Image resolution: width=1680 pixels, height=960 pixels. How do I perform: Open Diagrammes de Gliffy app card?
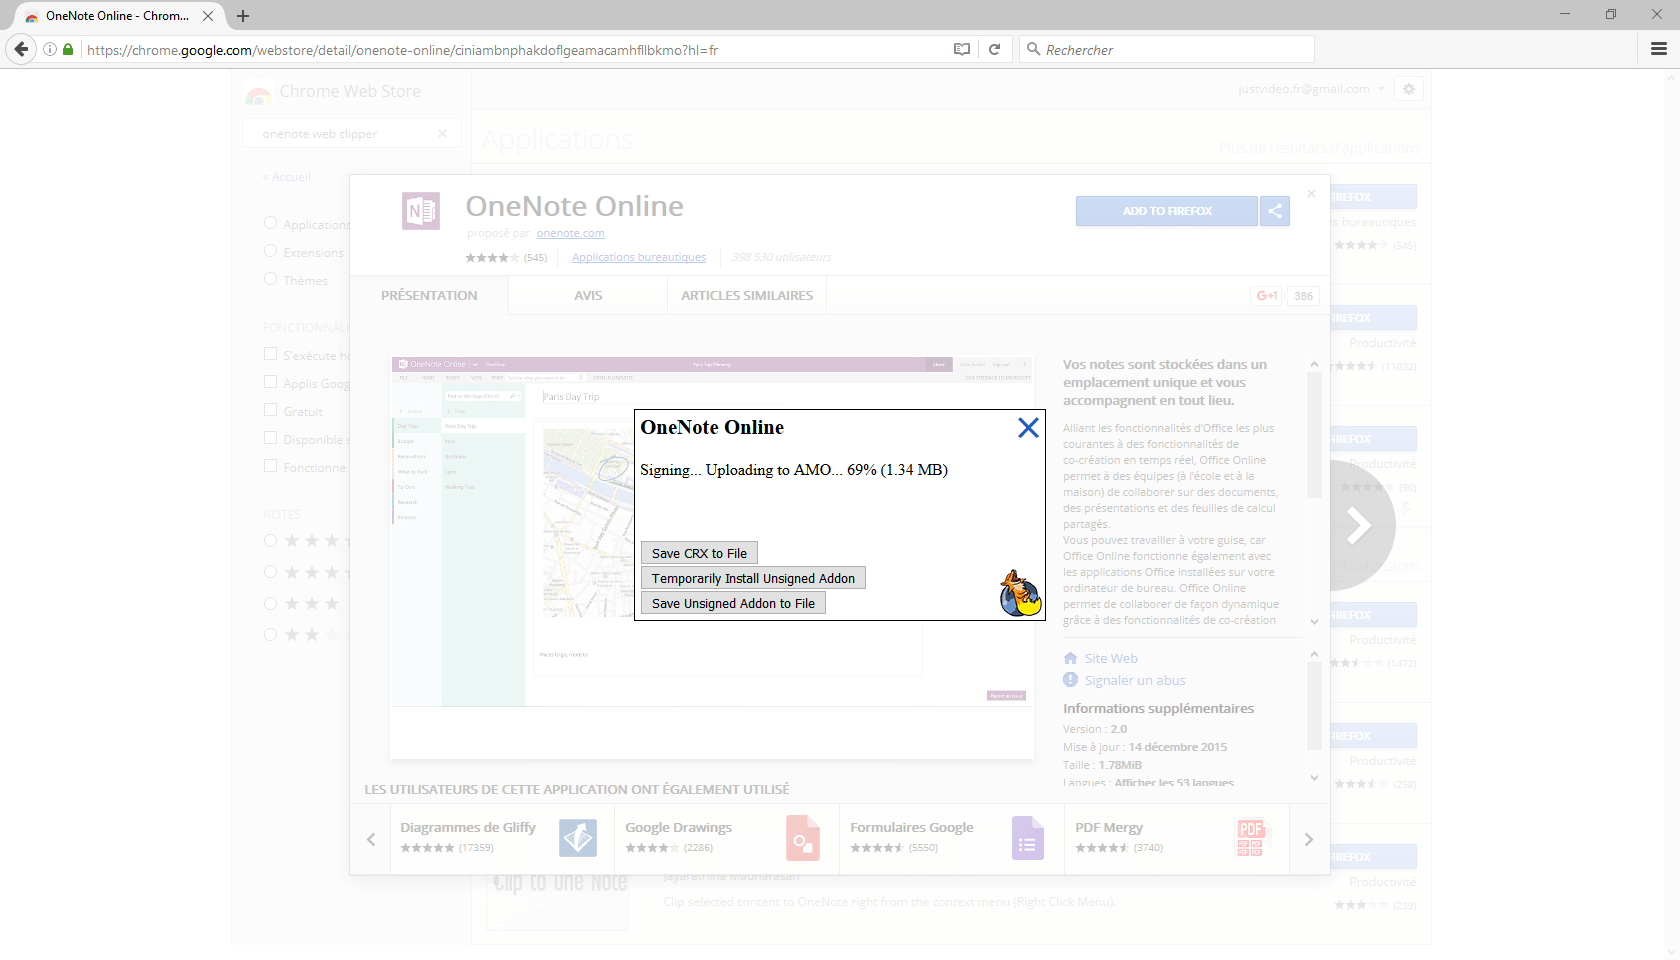[502, 838]
